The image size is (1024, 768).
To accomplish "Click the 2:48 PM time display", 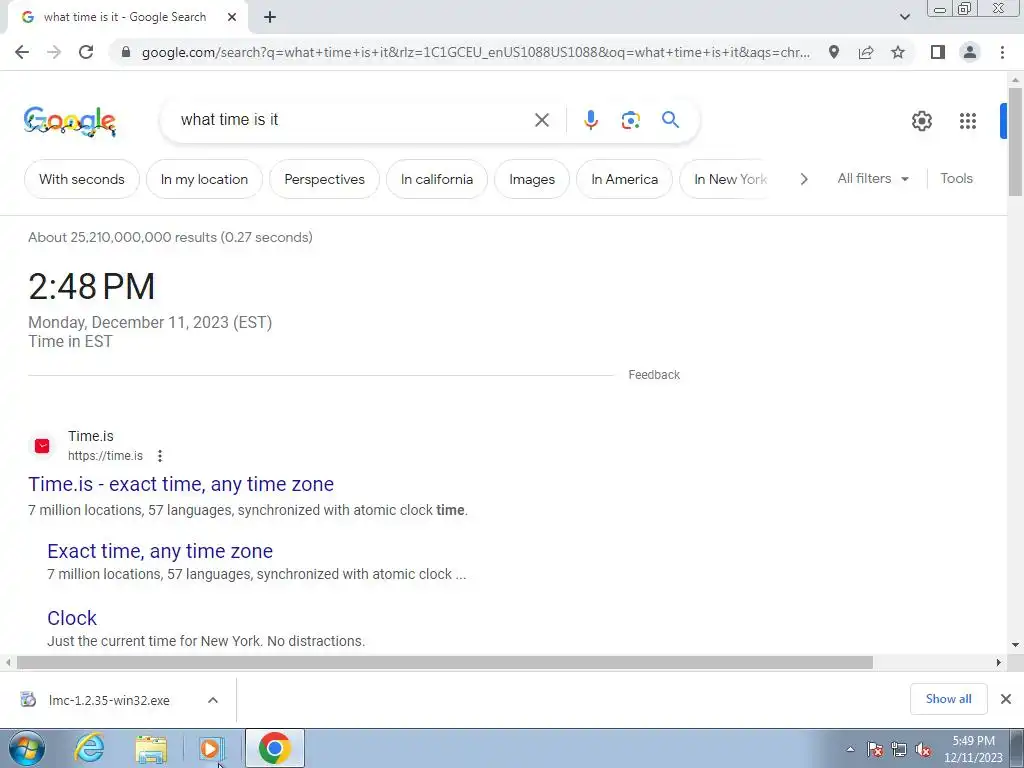I will [x=91, y=287].
